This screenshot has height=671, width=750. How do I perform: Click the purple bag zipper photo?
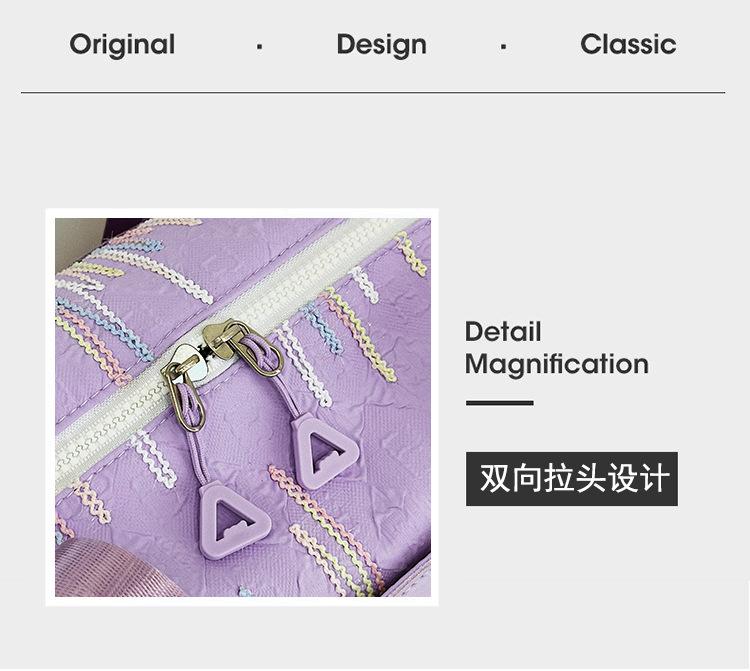click(x=243, y=407)
